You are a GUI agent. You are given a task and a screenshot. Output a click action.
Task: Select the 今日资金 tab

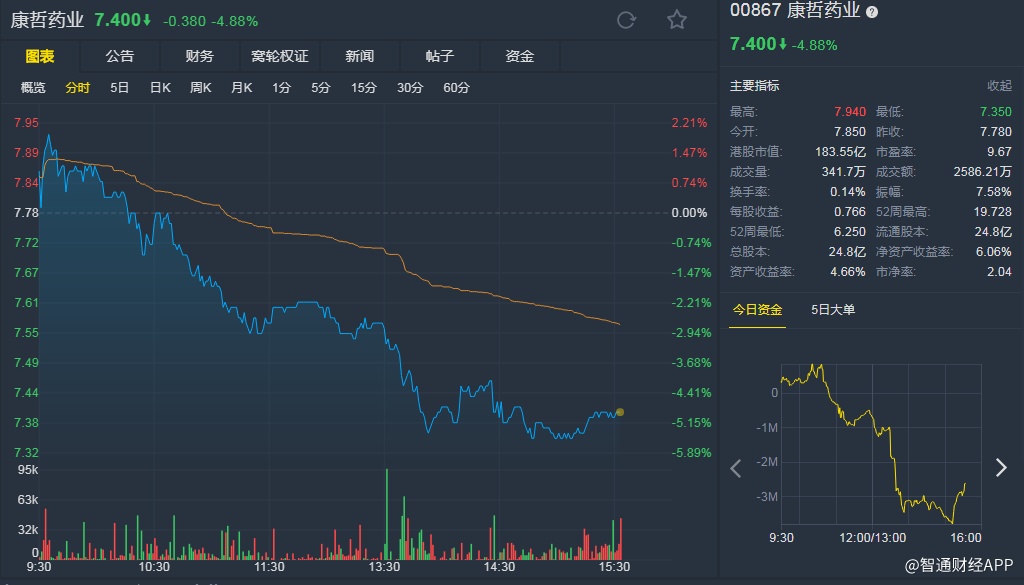(x=757, y=310)
